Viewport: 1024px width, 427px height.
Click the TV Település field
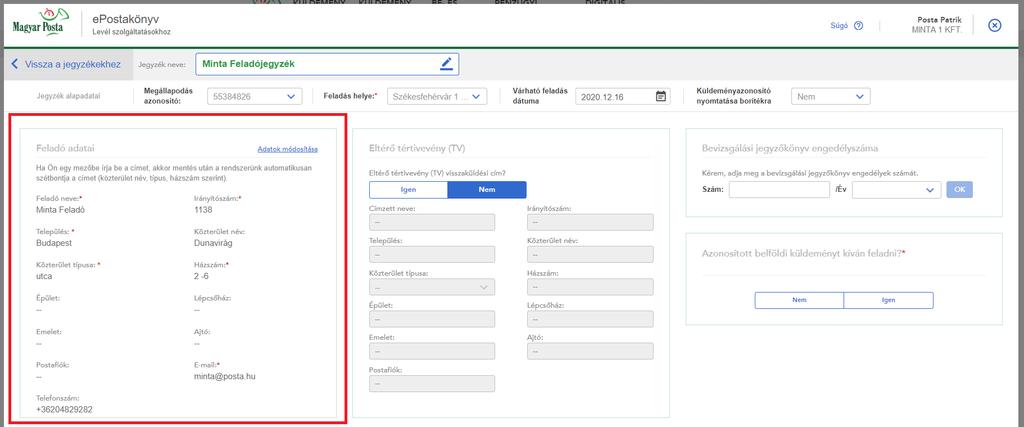432,254
